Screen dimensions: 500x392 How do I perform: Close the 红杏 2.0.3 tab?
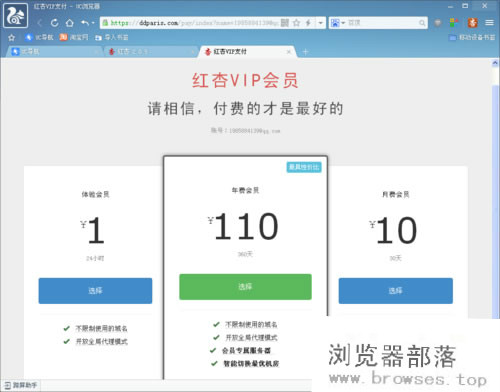click(x=193, y=52)
